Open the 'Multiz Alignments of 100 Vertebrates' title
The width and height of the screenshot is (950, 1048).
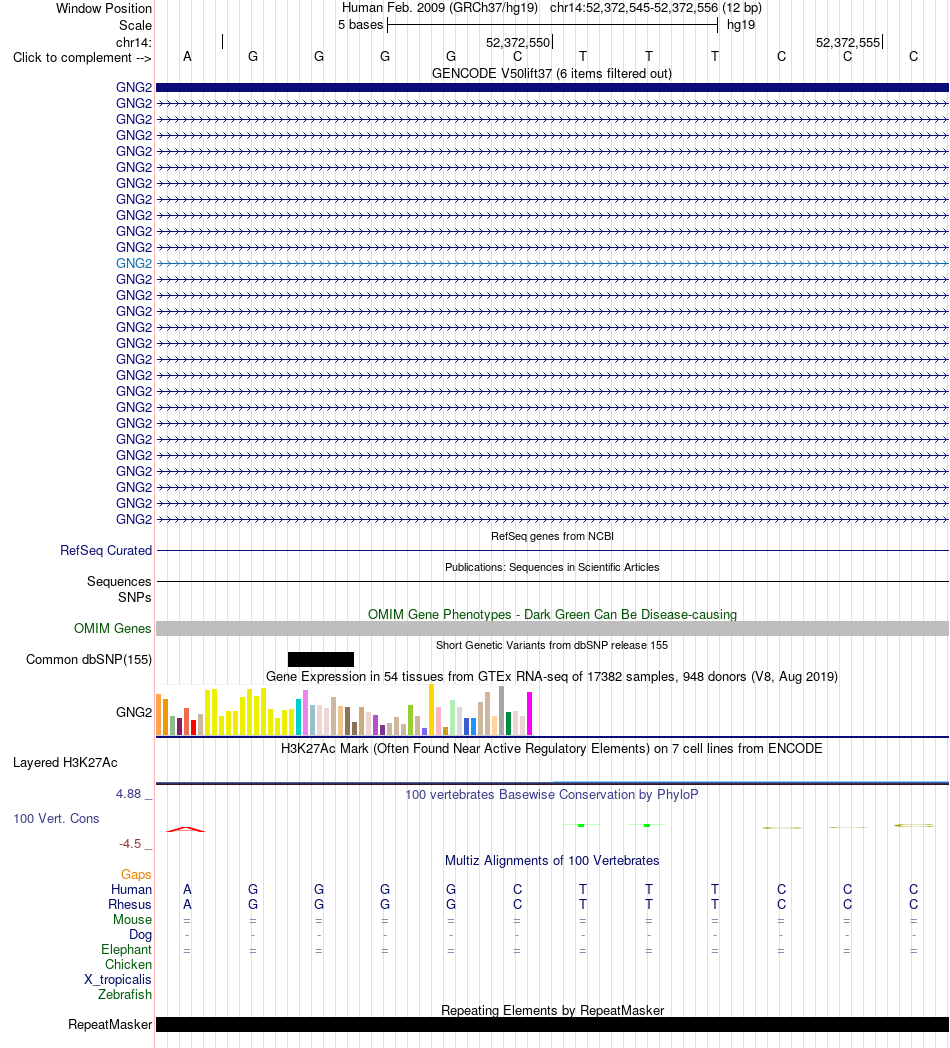pos(552,861)
